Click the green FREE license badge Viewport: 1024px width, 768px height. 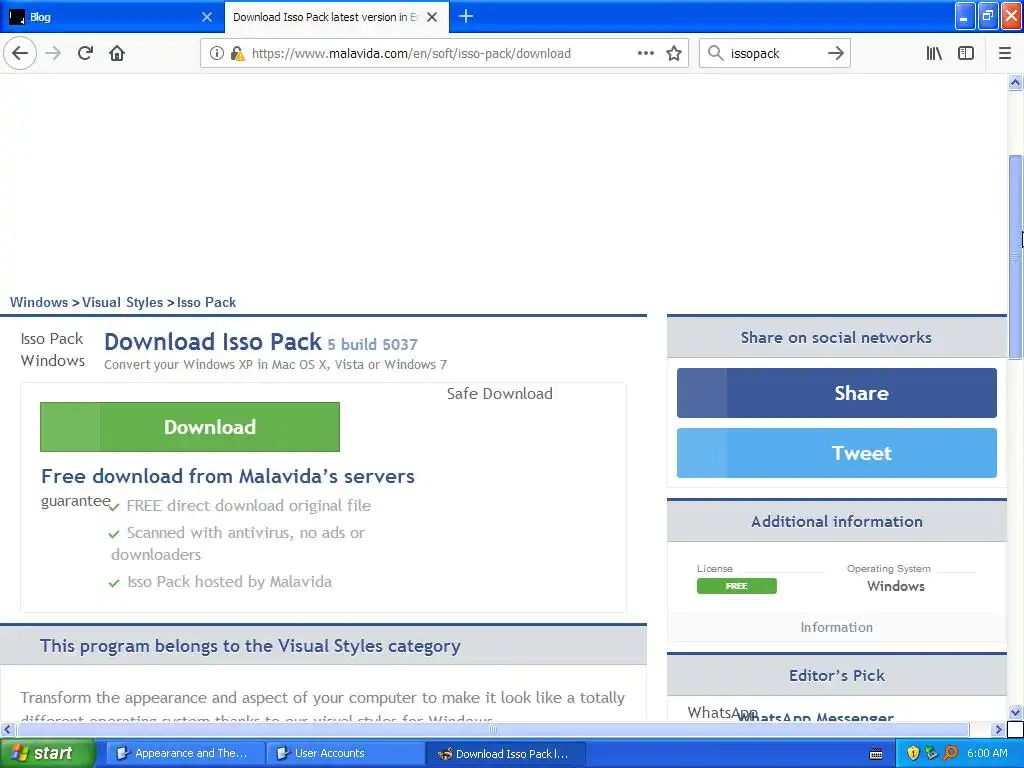coord(737,586)
